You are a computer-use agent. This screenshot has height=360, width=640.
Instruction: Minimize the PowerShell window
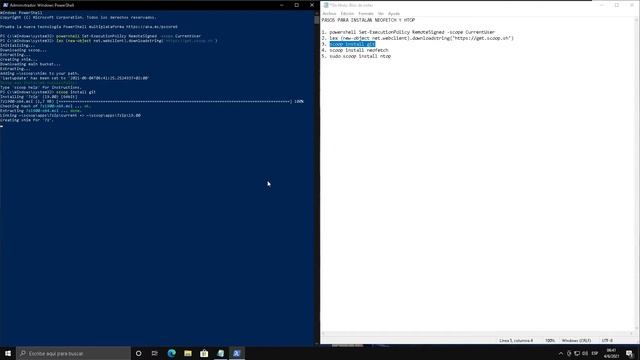pyautogui.click(x=282, y=5)
